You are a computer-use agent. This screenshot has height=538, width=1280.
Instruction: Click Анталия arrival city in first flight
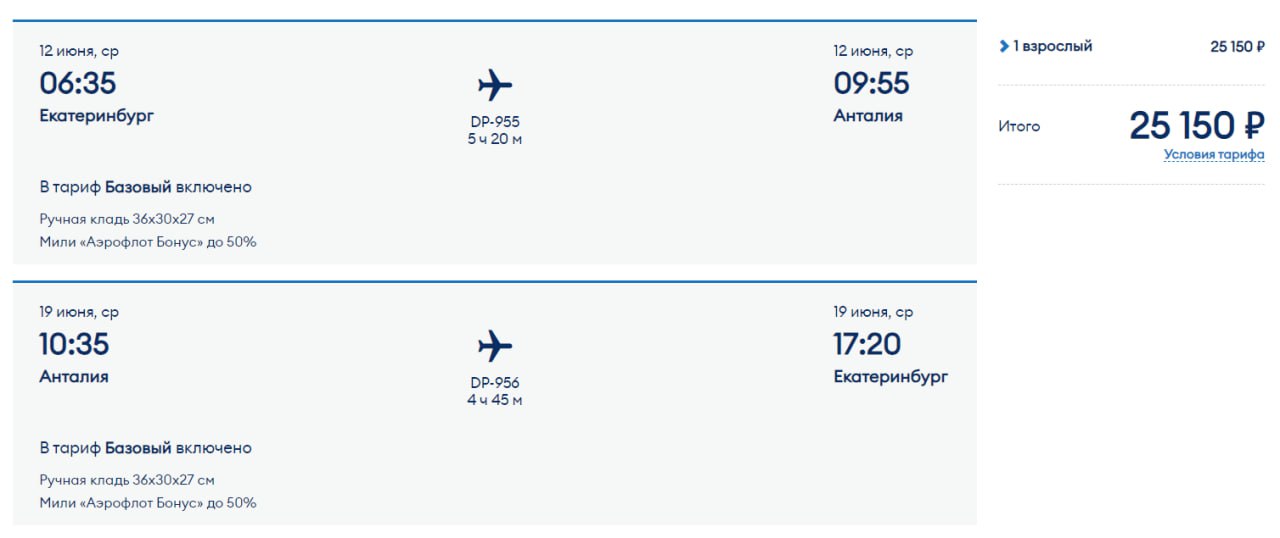[x=868, y=116]
